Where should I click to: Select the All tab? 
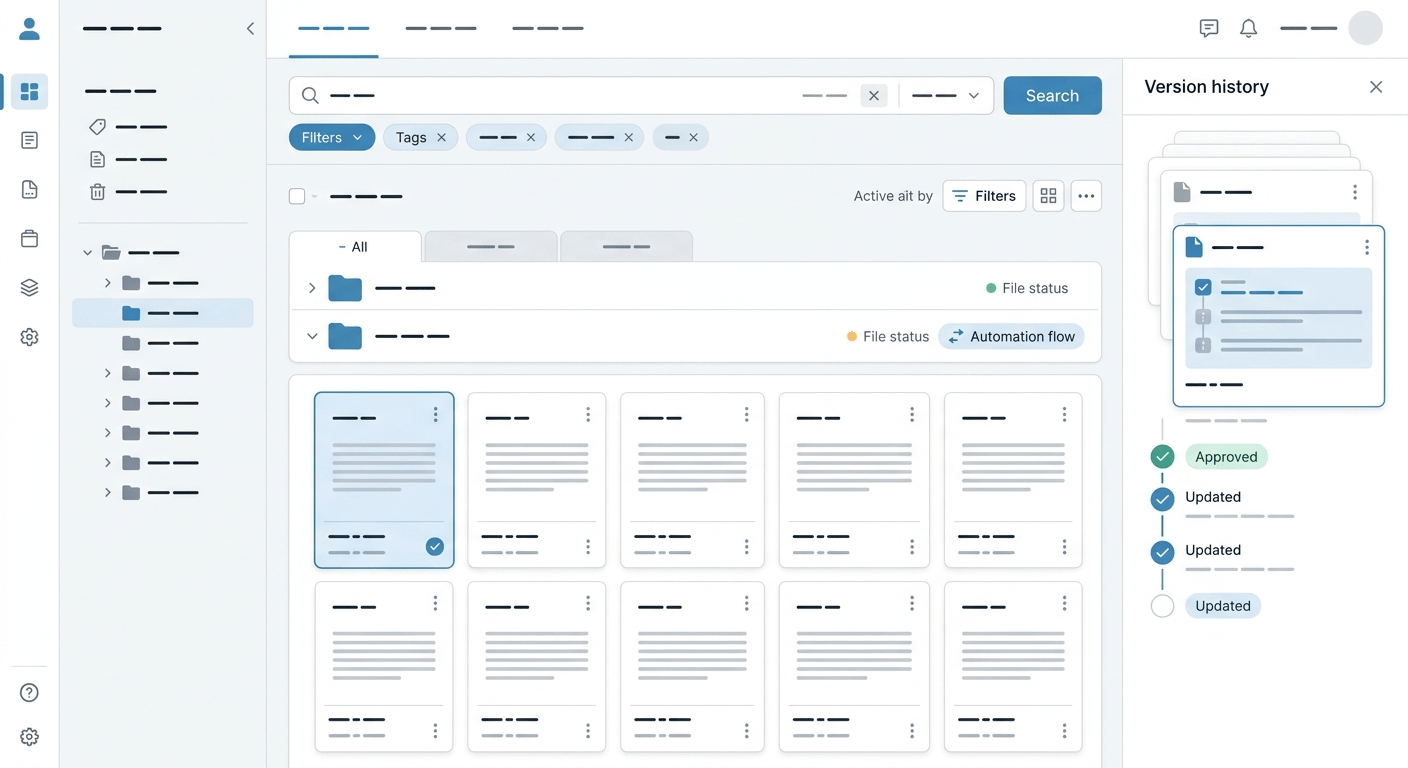[x=355, y=247]
